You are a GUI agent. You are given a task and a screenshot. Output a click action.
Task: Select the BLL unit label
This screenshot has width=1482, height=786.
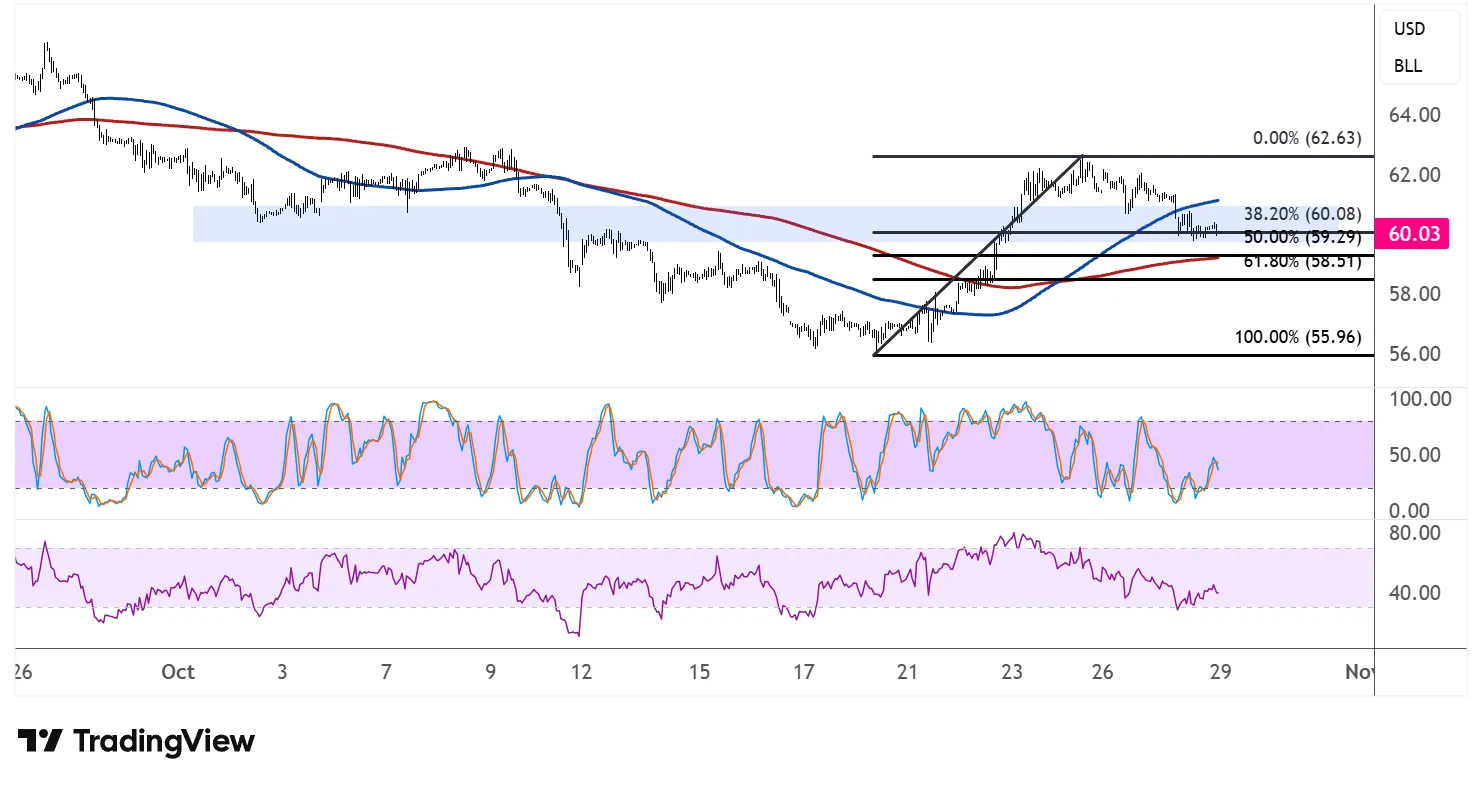click(x=1408, y=67)
